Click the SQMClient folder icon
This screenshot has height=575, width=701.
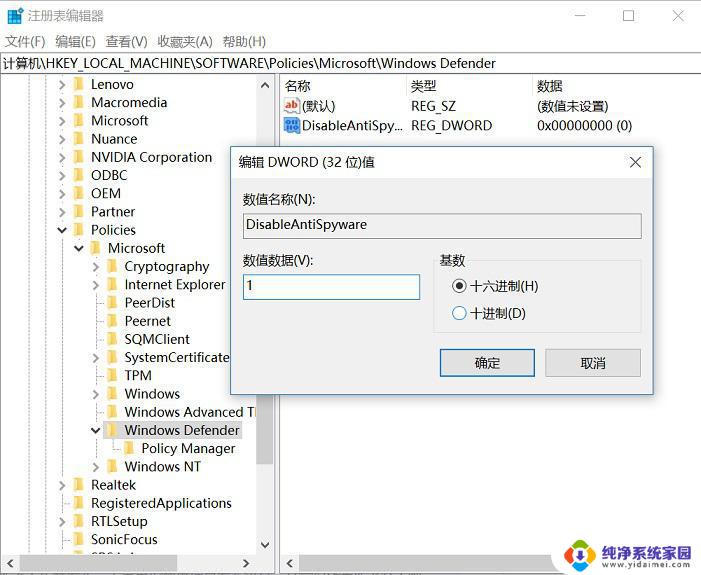[x=112, y=339]
